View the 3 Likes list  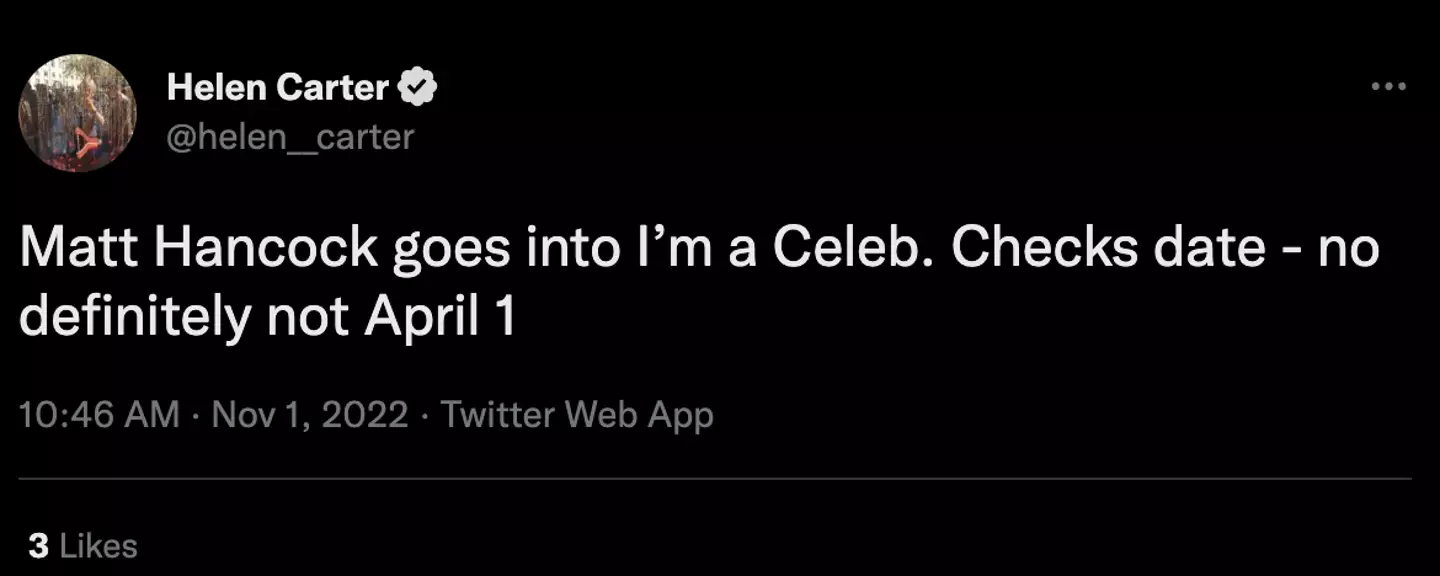83,546
